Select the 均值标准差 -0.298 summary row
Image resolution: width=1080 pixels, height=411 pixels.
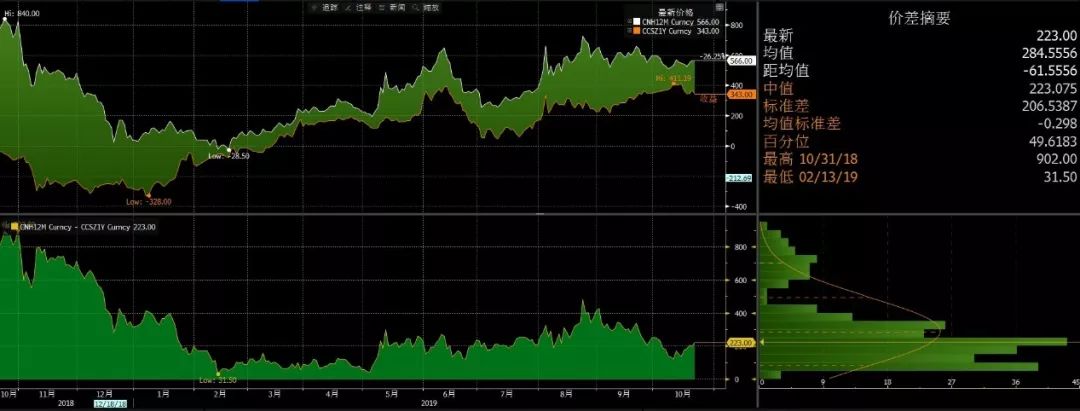pos(920,125)
